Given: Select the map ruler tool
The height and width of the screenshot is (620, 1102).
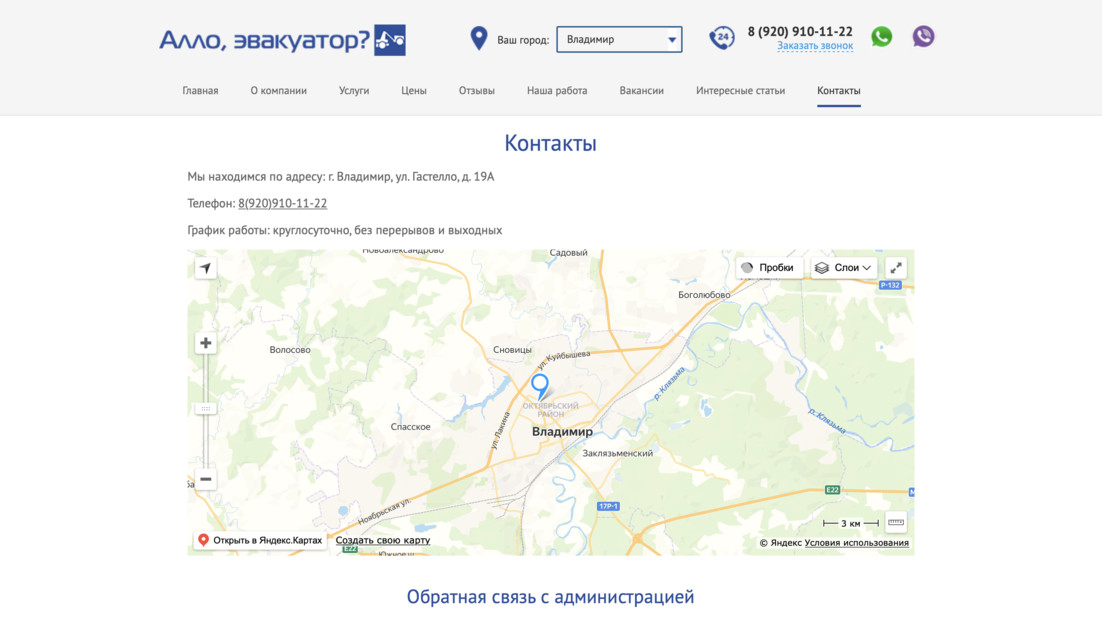Looking at the screenshot, I should tap(895, 523).
